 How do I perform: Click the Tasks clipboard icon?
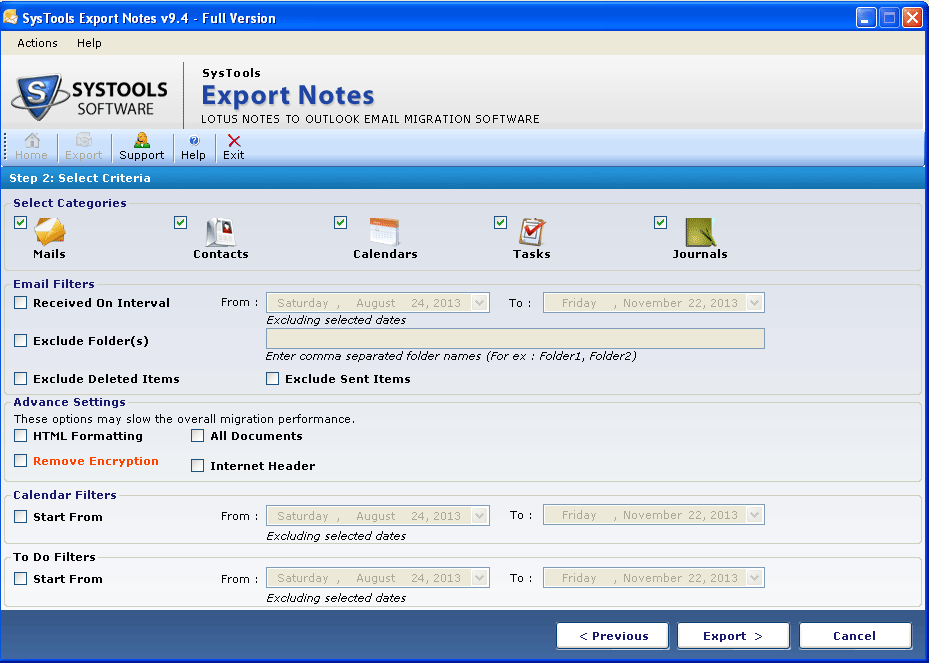pyautogui.click(x=532, y=232)
